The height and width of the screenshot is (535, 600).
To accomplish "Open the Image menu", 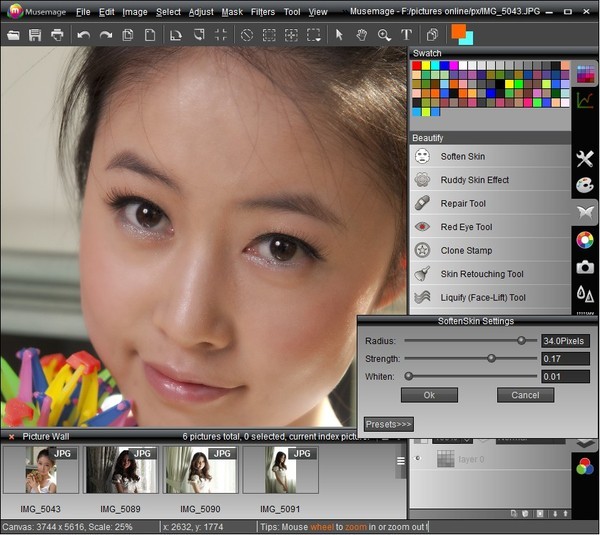I will (135, 12).
